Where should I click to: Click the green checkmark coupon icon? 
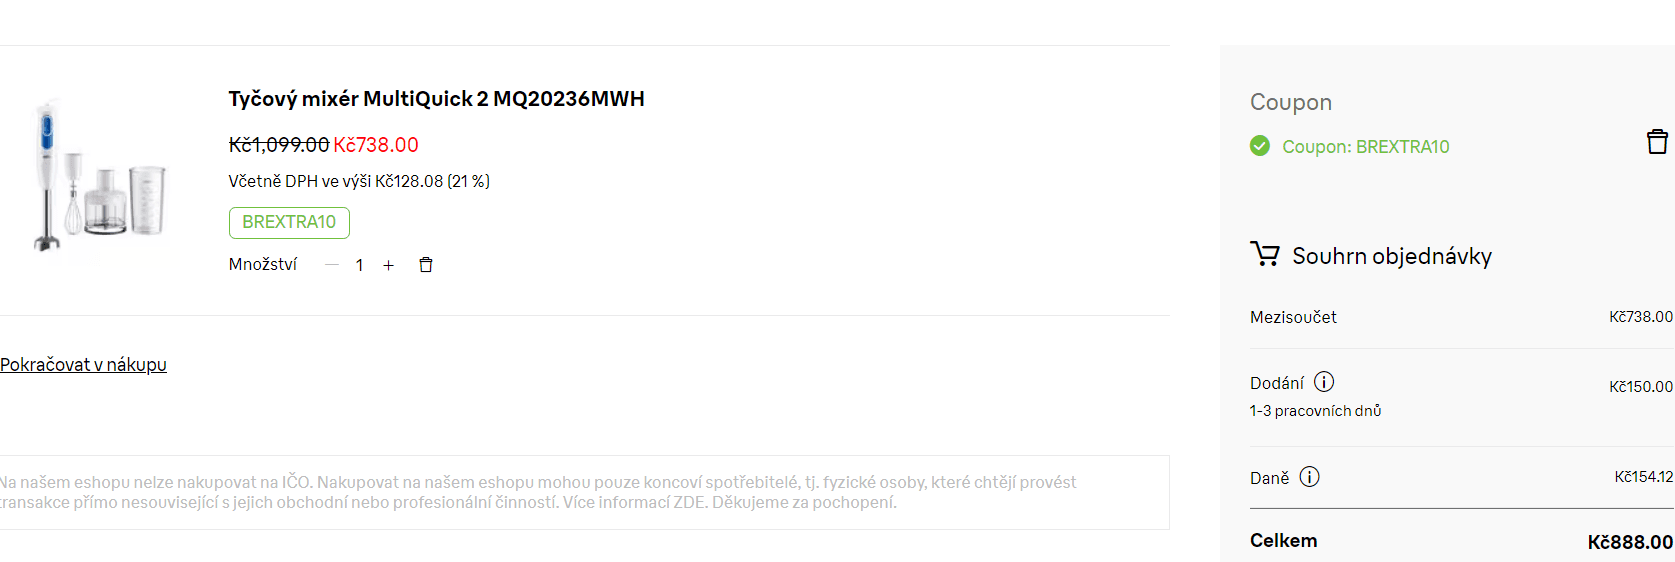1260,146
